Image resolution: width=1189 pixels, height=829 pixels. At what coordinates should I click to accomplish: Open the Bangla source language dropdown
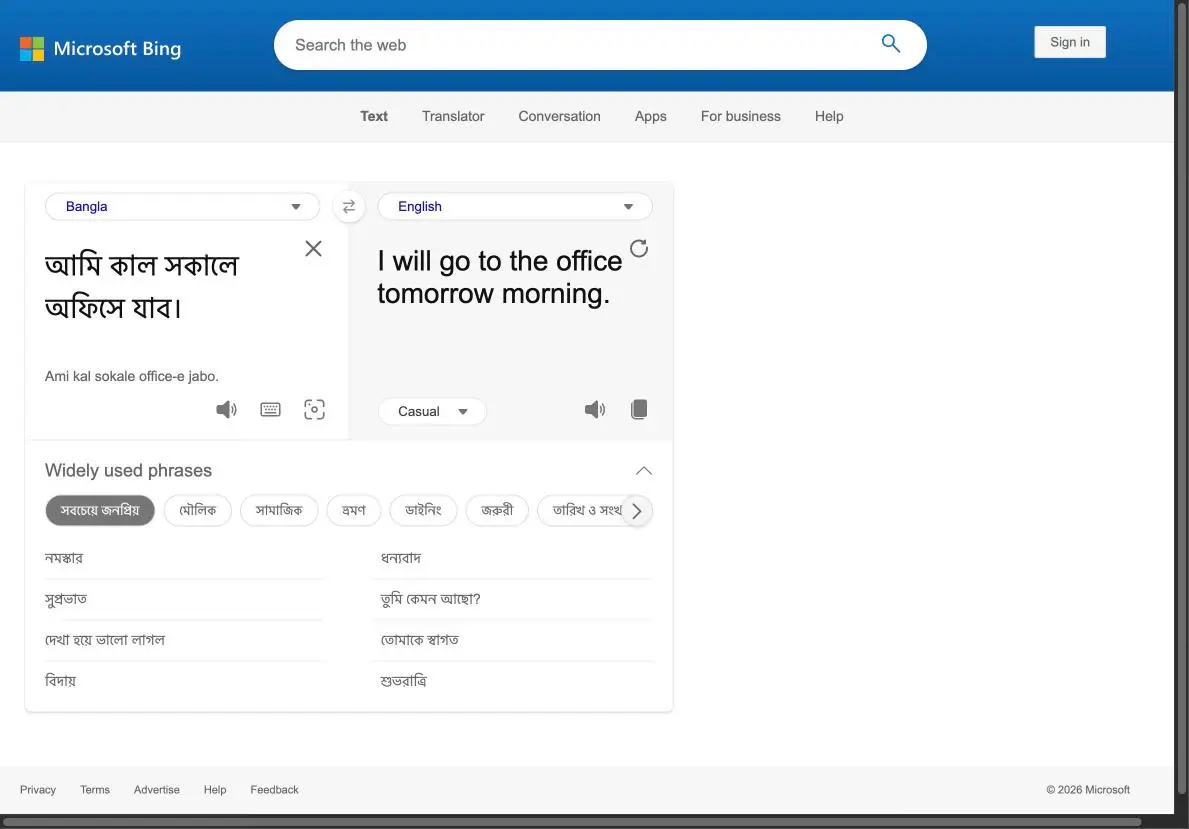click(182, 206)
